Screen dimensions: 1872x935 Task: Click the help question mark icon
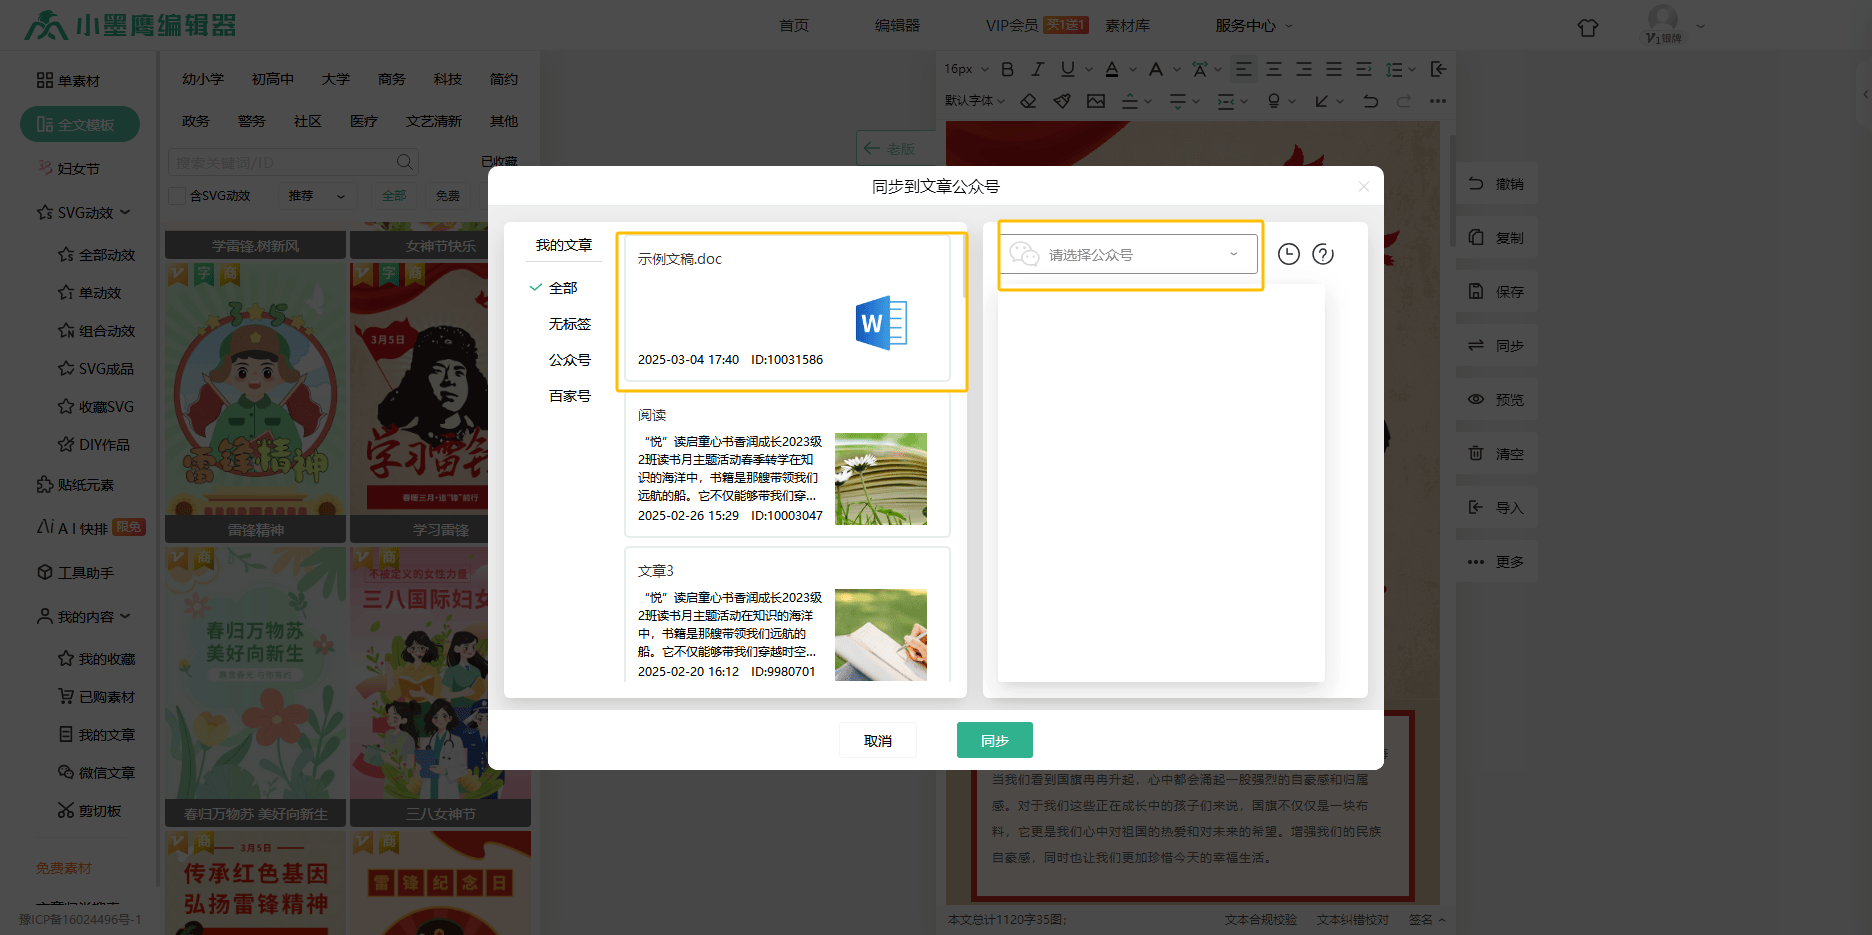[x=1323, y=254]
